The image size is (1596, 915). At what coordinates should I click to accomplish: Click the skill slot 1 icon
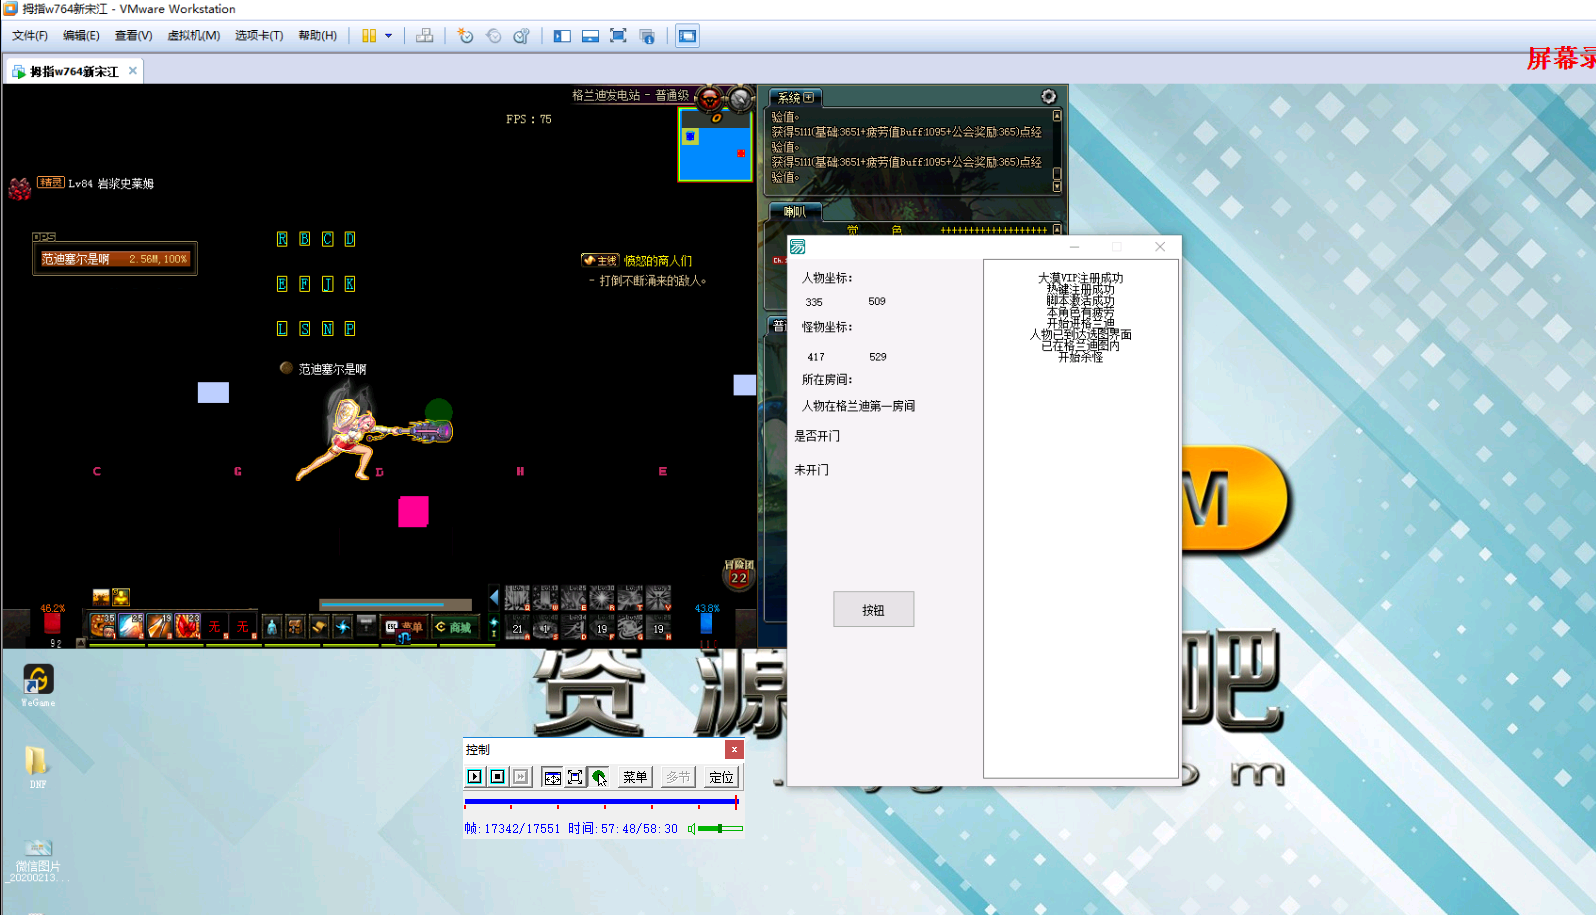point(102,626)
